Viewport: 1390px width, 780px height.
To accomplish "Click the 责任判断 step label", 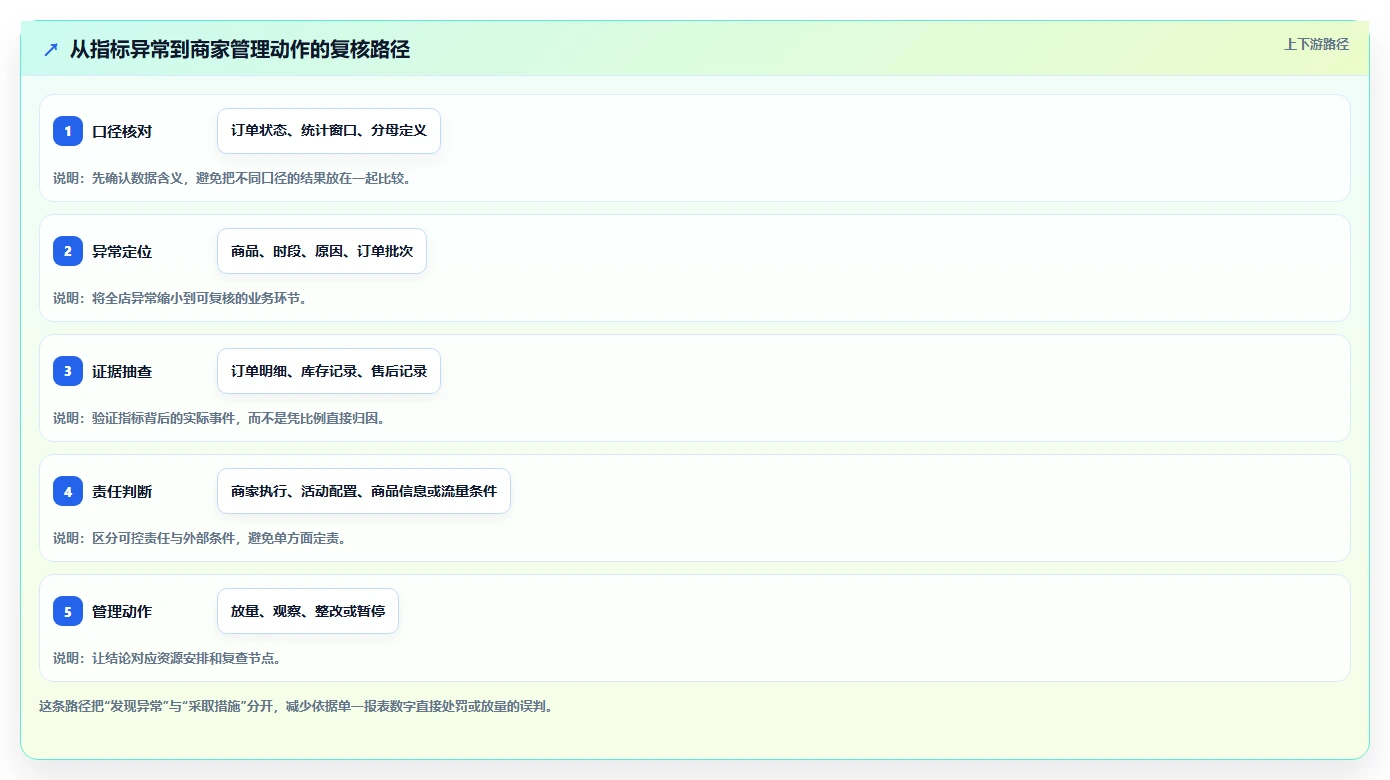I will [x=122, y=491].
